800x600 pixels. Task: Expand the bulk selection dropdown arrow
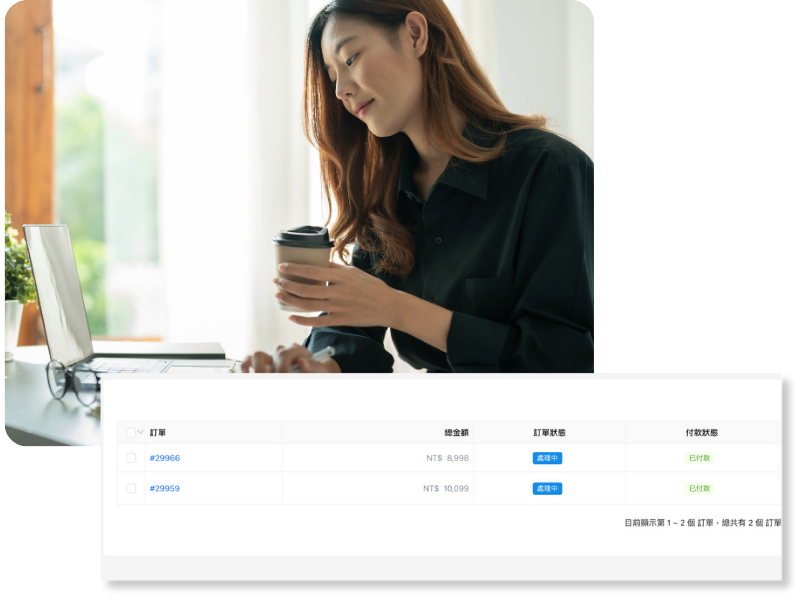(140, 432)
